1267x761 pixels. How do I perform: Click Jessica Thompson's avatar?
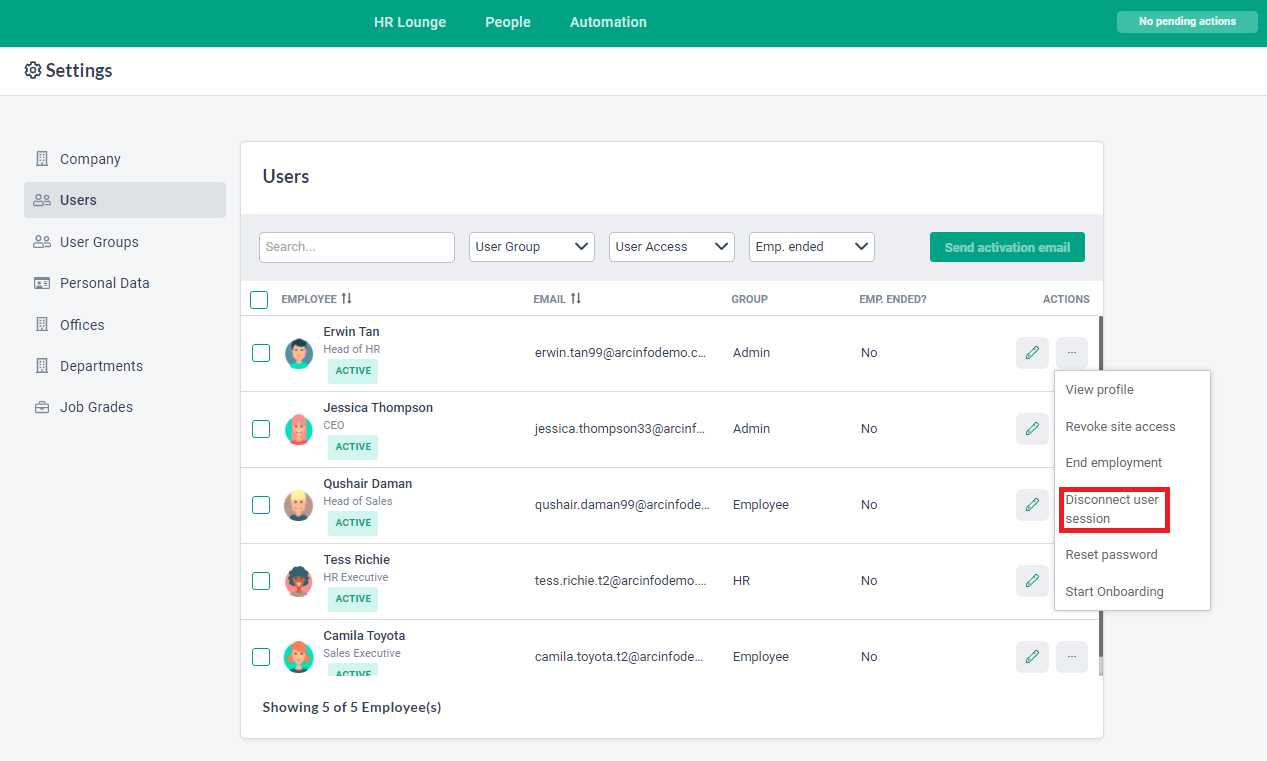pos(298,430)
